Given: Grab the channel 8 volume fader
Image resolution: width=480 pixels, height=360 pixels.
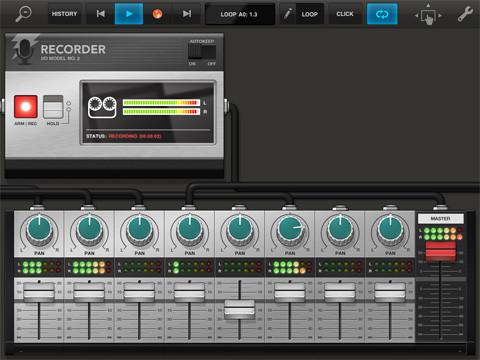Looking at the screenshot, I should pyautogui.click(x=390, y=292).
